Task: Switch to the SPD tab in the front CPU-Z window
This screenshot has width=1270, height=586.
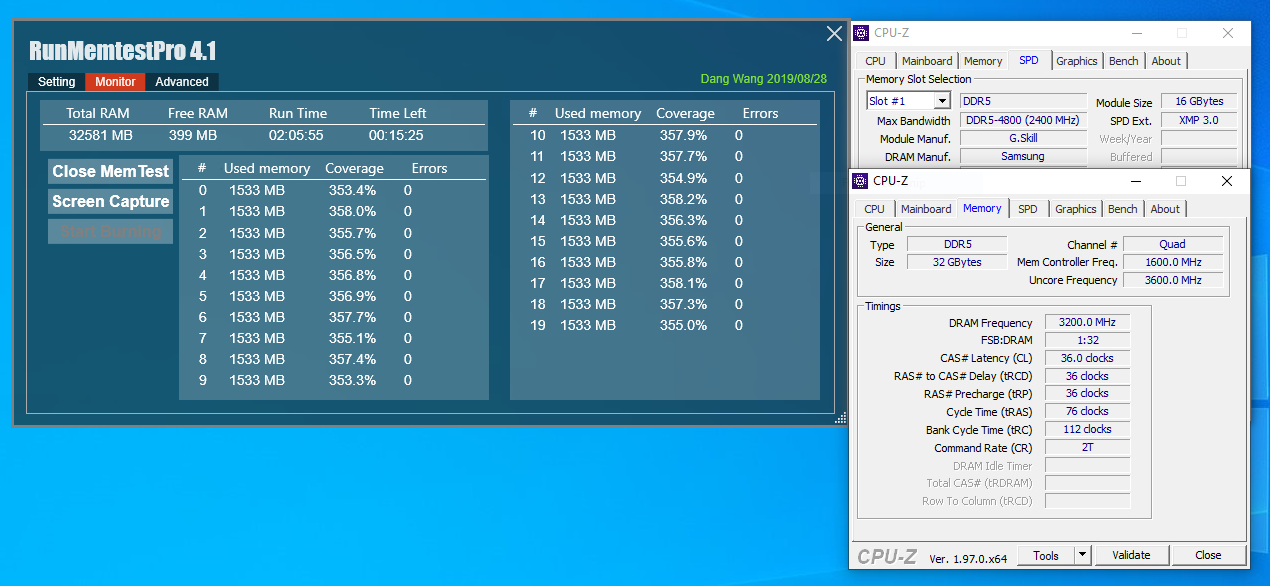Action: 1027,209
